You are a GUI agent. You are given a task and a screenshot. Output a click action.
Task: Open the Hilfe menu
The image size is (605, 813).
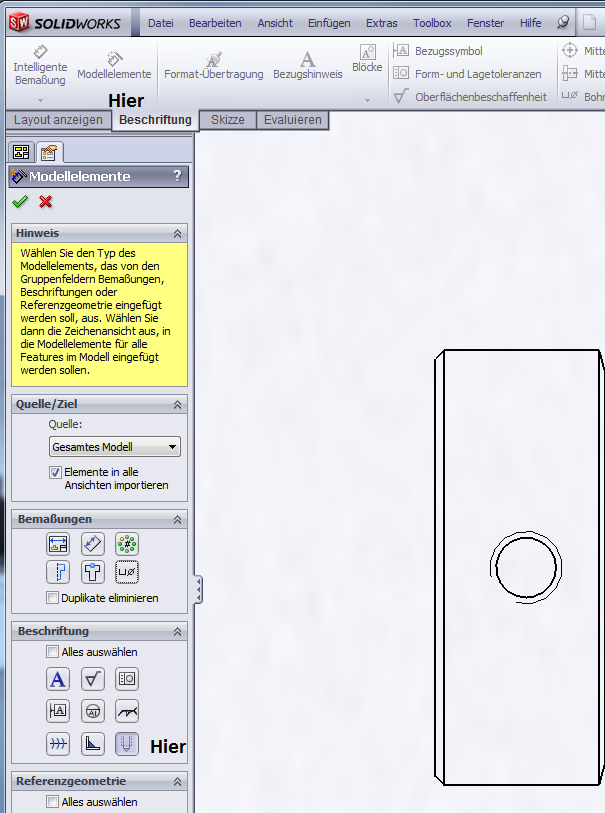530,23
